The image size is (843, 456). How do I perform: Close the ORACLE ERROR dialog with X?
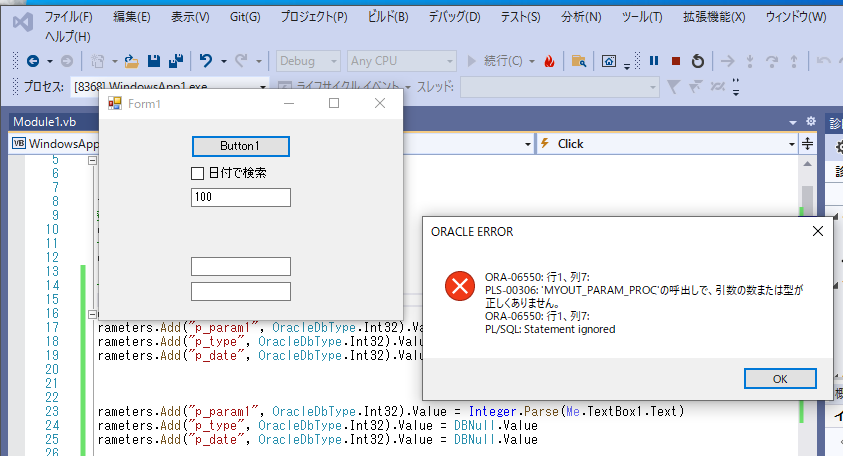tap(817, 231)
